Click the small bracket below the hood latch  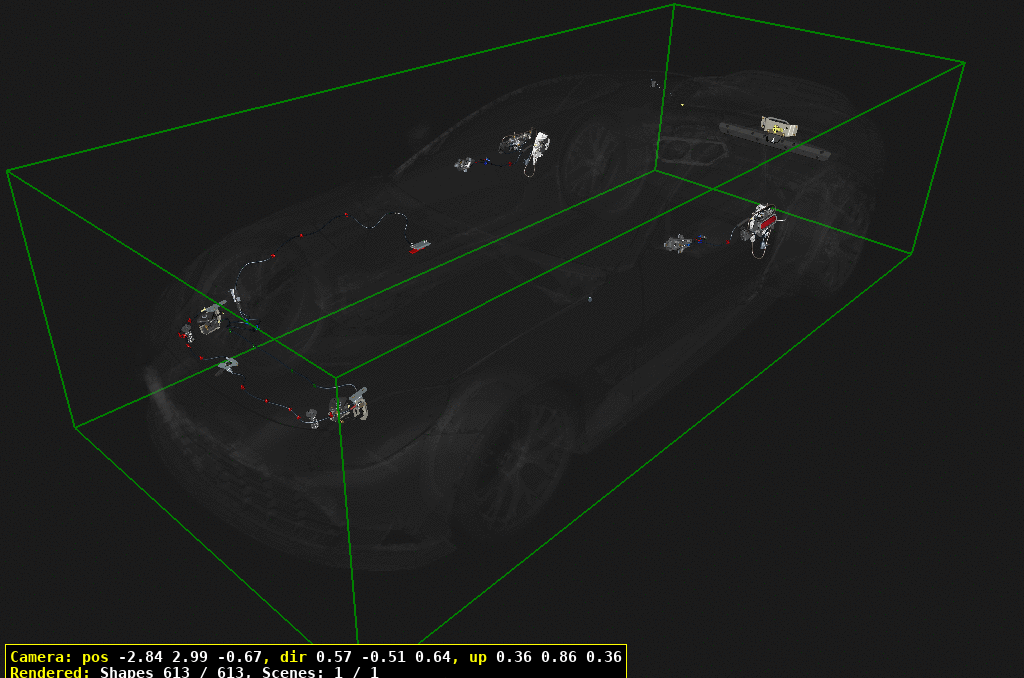[228, 365]
